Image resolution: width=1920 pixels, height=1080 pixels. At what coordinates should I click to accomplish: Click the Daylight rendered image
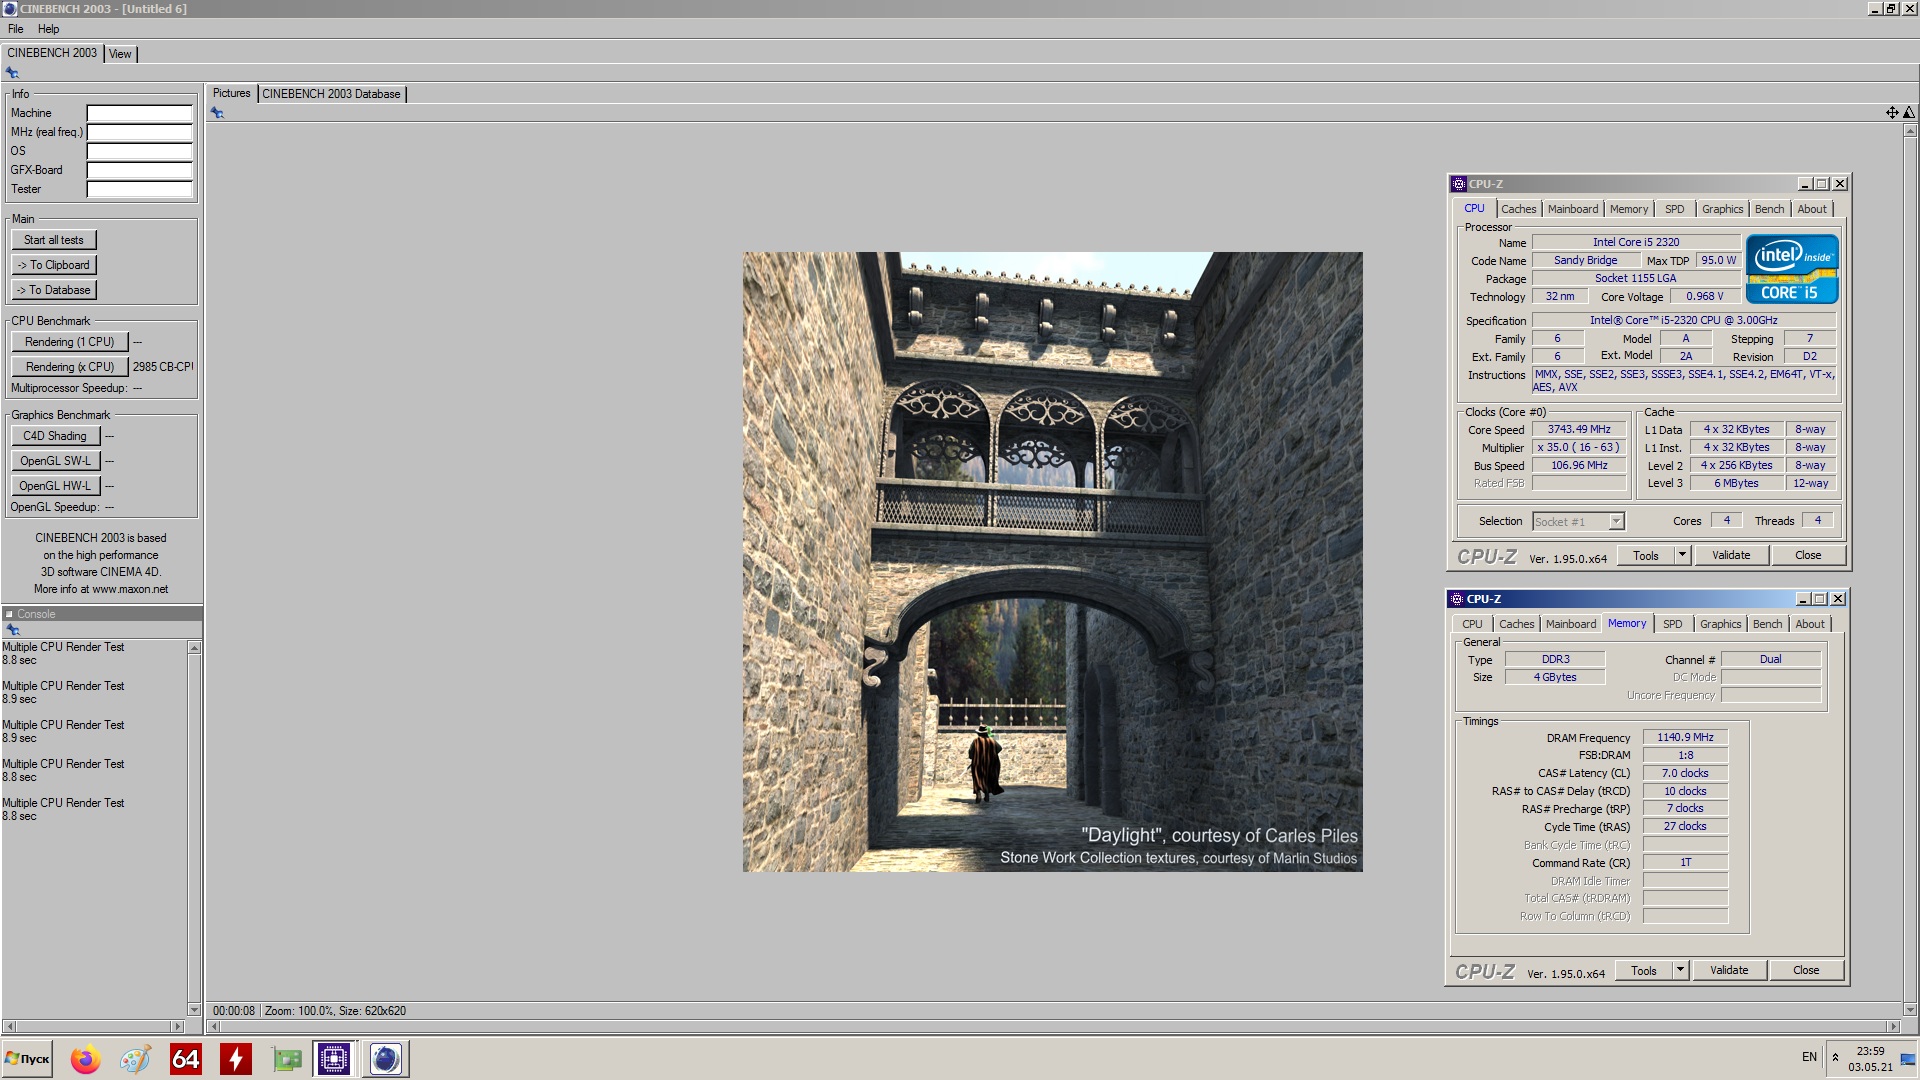[1052, 562]
